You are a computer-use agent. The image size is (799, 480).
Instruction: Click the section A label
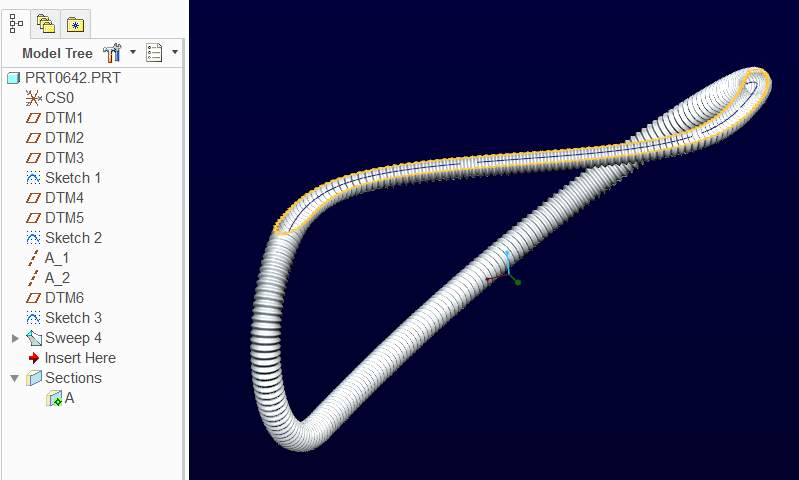pyautogui.click(x=69, y=398)
